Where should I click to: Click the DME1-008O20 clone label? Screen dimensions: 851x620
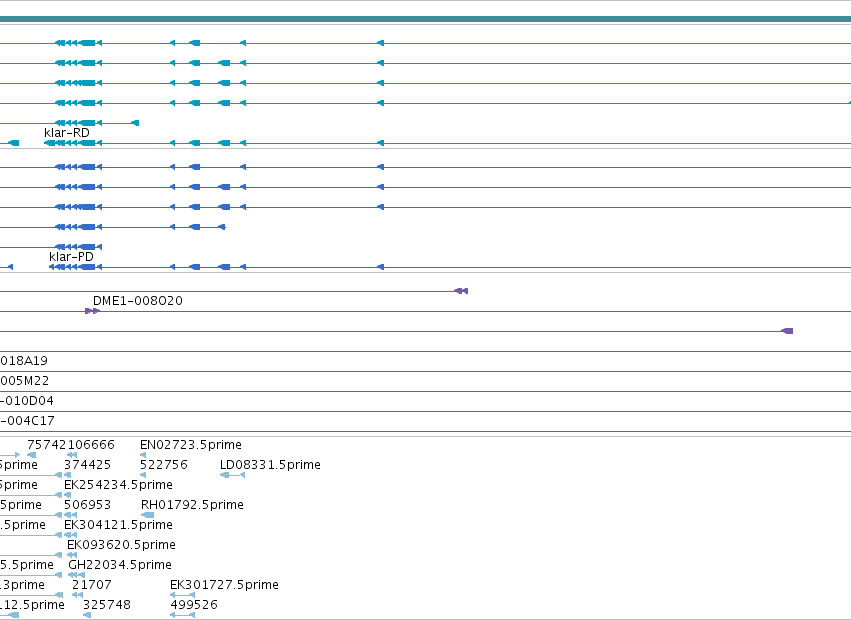point(138,301)
